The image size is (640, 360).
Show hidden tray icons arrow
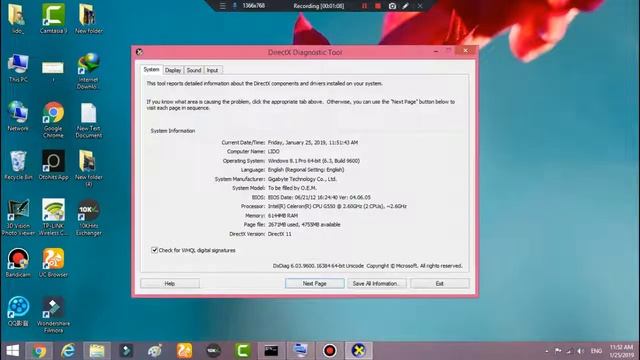pyautogui.click(x=547, y=351)
